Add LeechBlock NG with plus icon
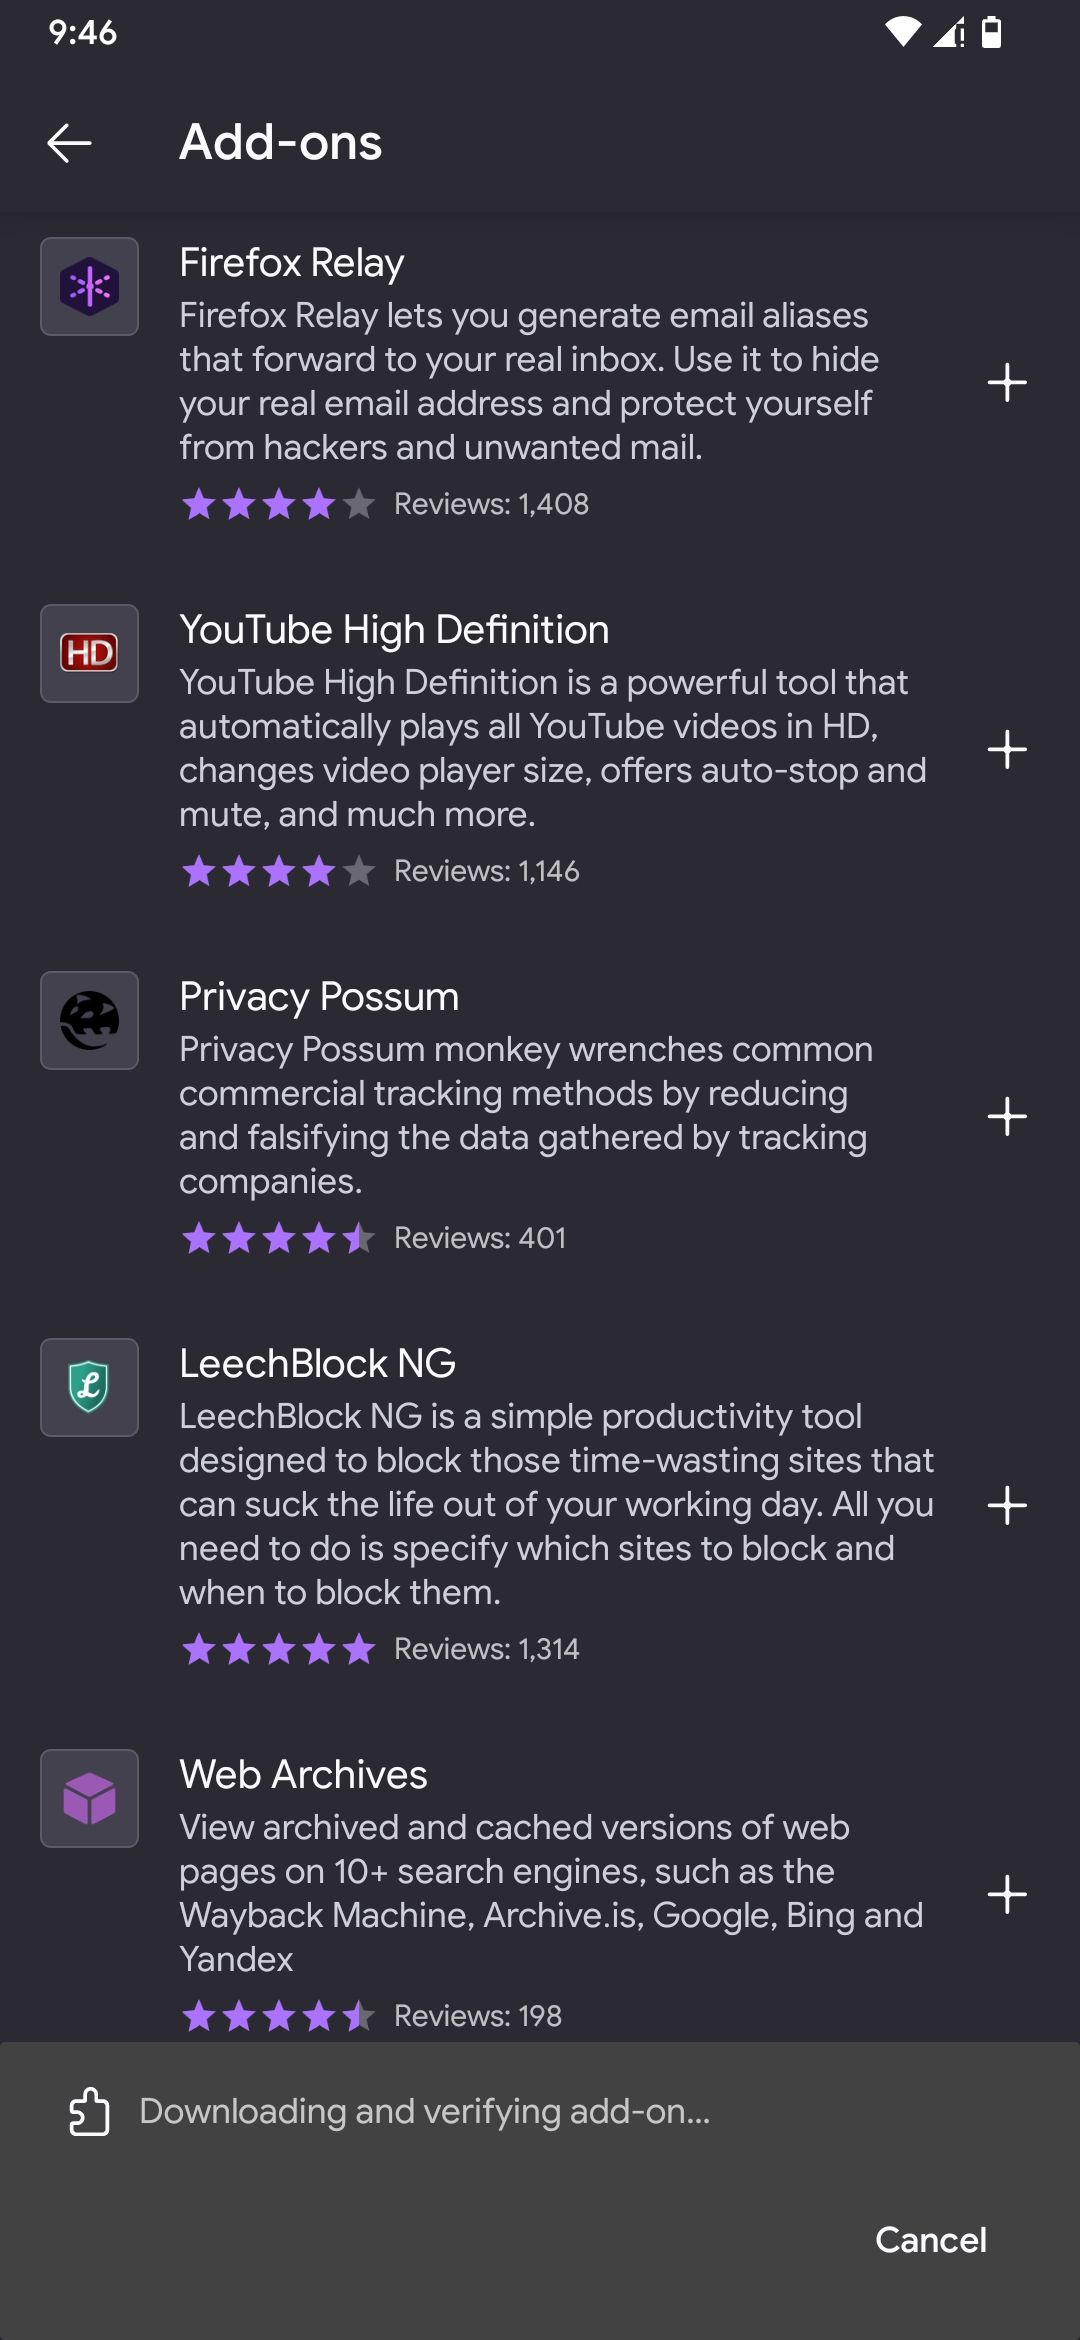The height and width of the screenshot is (2340, 1080). (x=1006, y=1506)
